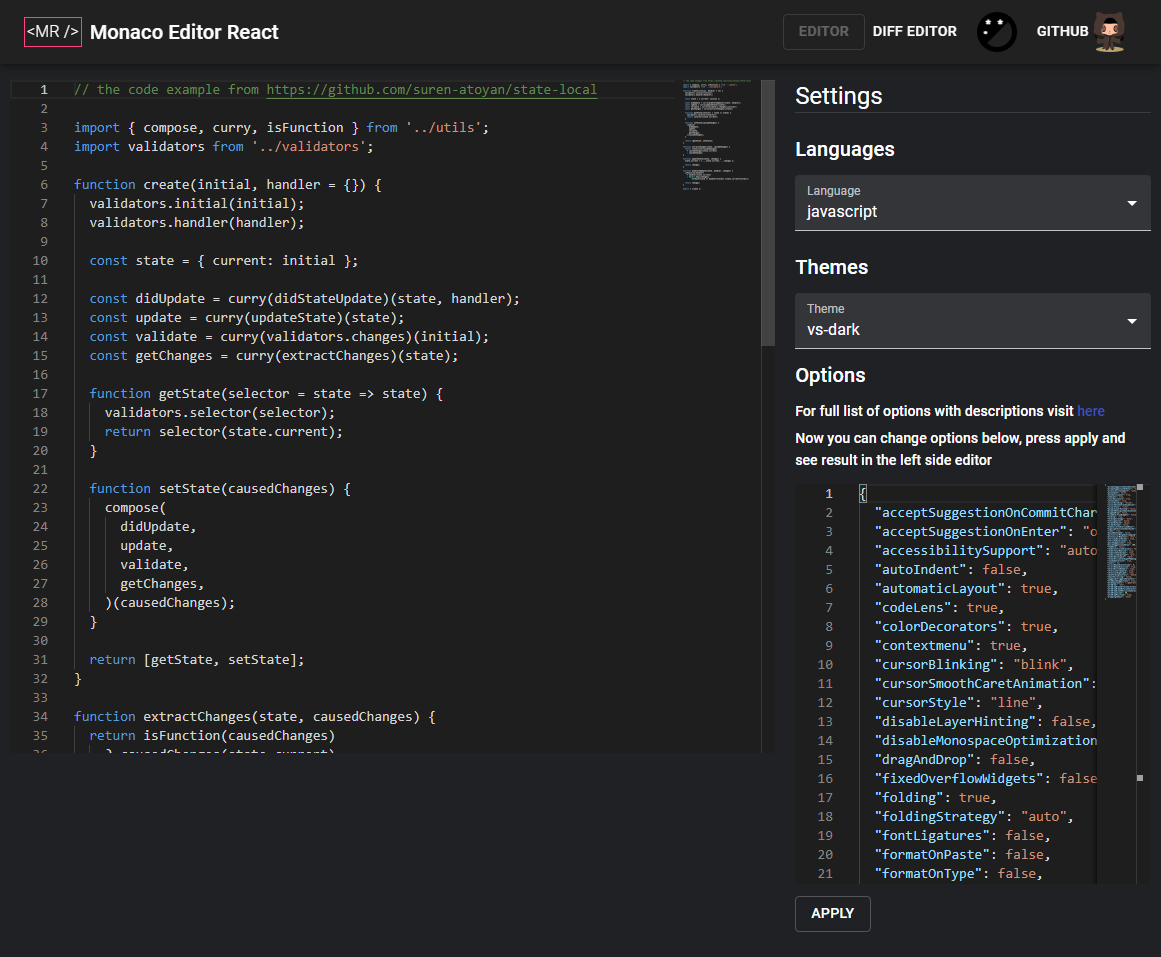Viewport: 1161px width, 957px height.
Task: Click line number 1 in the options editor
Action: pyautogui.click(x=828, y=493)
